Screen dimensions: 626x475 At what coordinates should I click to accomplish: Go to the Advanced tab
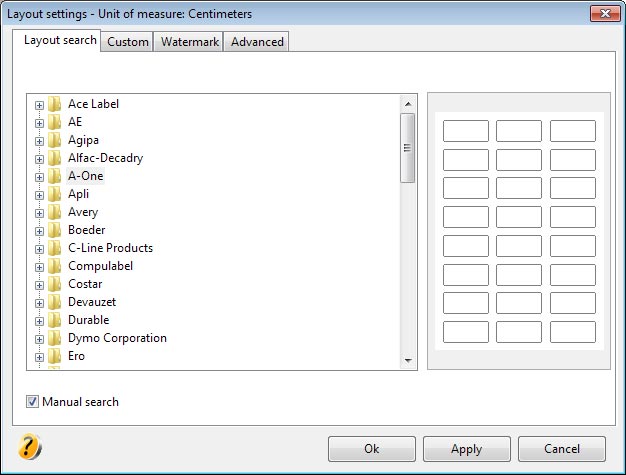pyautogui.click(x=257, y=42)
